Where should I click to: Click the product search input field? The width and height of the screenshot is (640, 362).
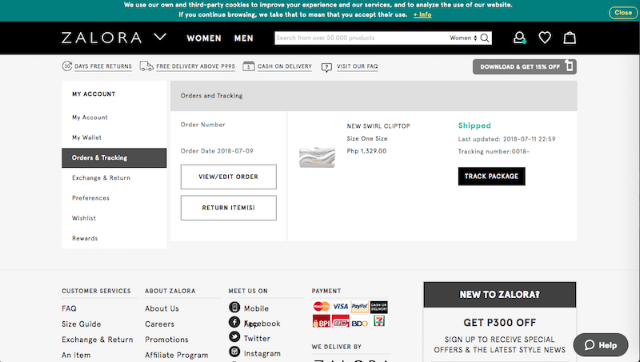[361, 38]
